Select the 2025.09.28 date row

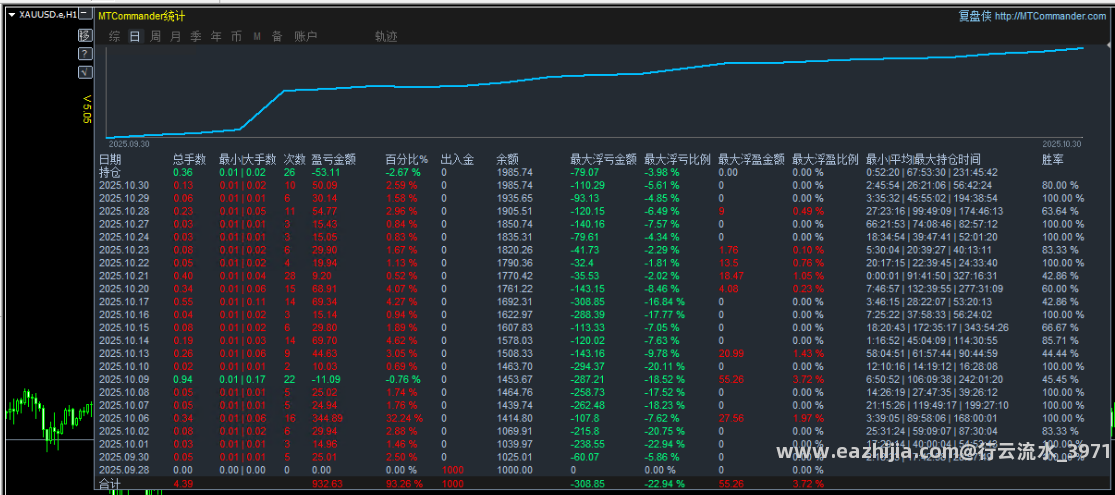(x=124, y=470)
